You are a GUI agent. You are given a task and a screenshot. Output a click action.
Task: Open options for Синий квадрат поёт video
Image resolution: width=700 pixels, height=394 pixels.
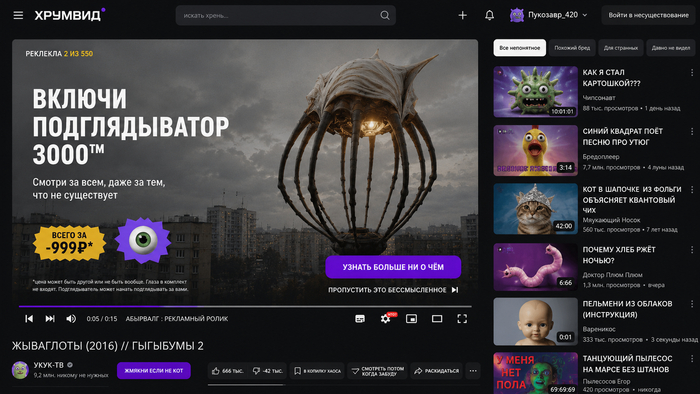(692, 131)
